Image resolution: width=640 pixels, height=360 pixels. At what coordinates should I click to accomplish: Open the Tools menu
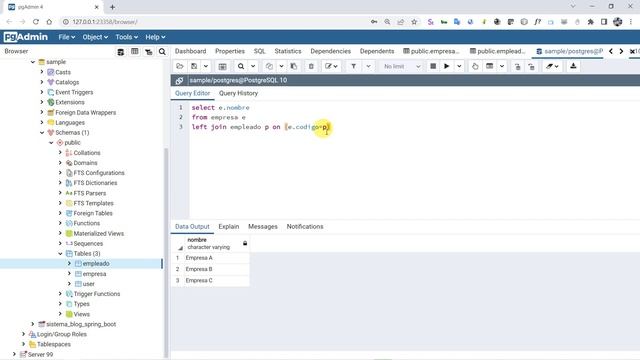tap(127, 37)
